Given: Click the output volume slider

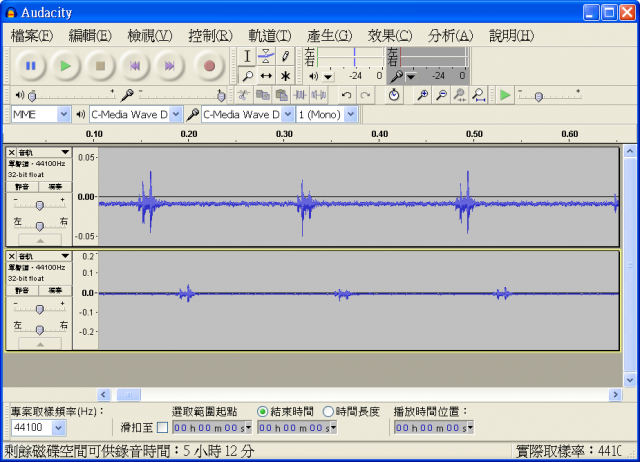Looking at the screenshot, I should coord(71,96).
